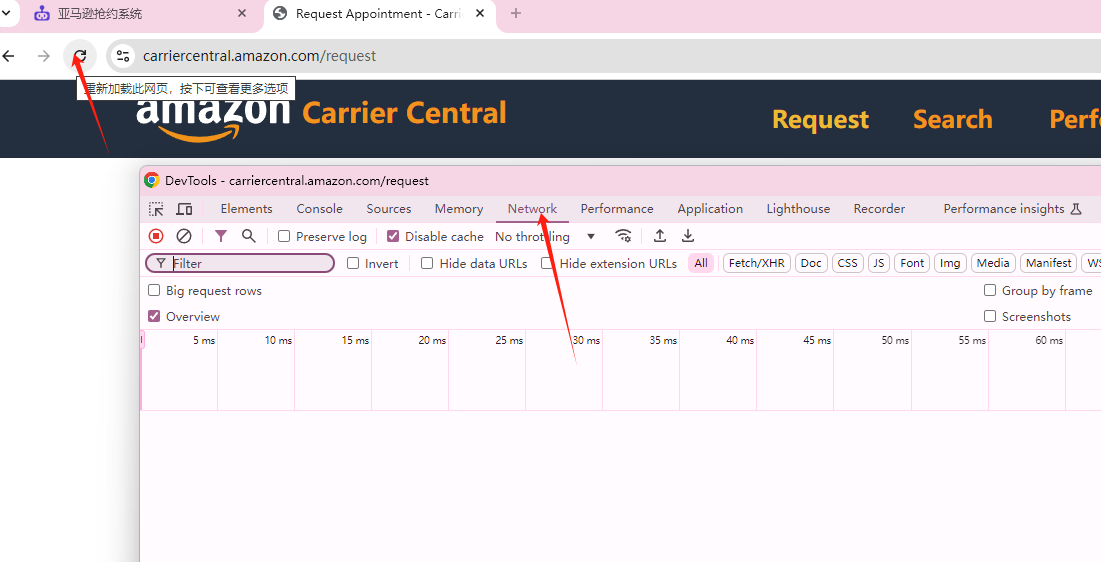Filter by Doc requests
Screen dimensions: 1101x562
811,263
